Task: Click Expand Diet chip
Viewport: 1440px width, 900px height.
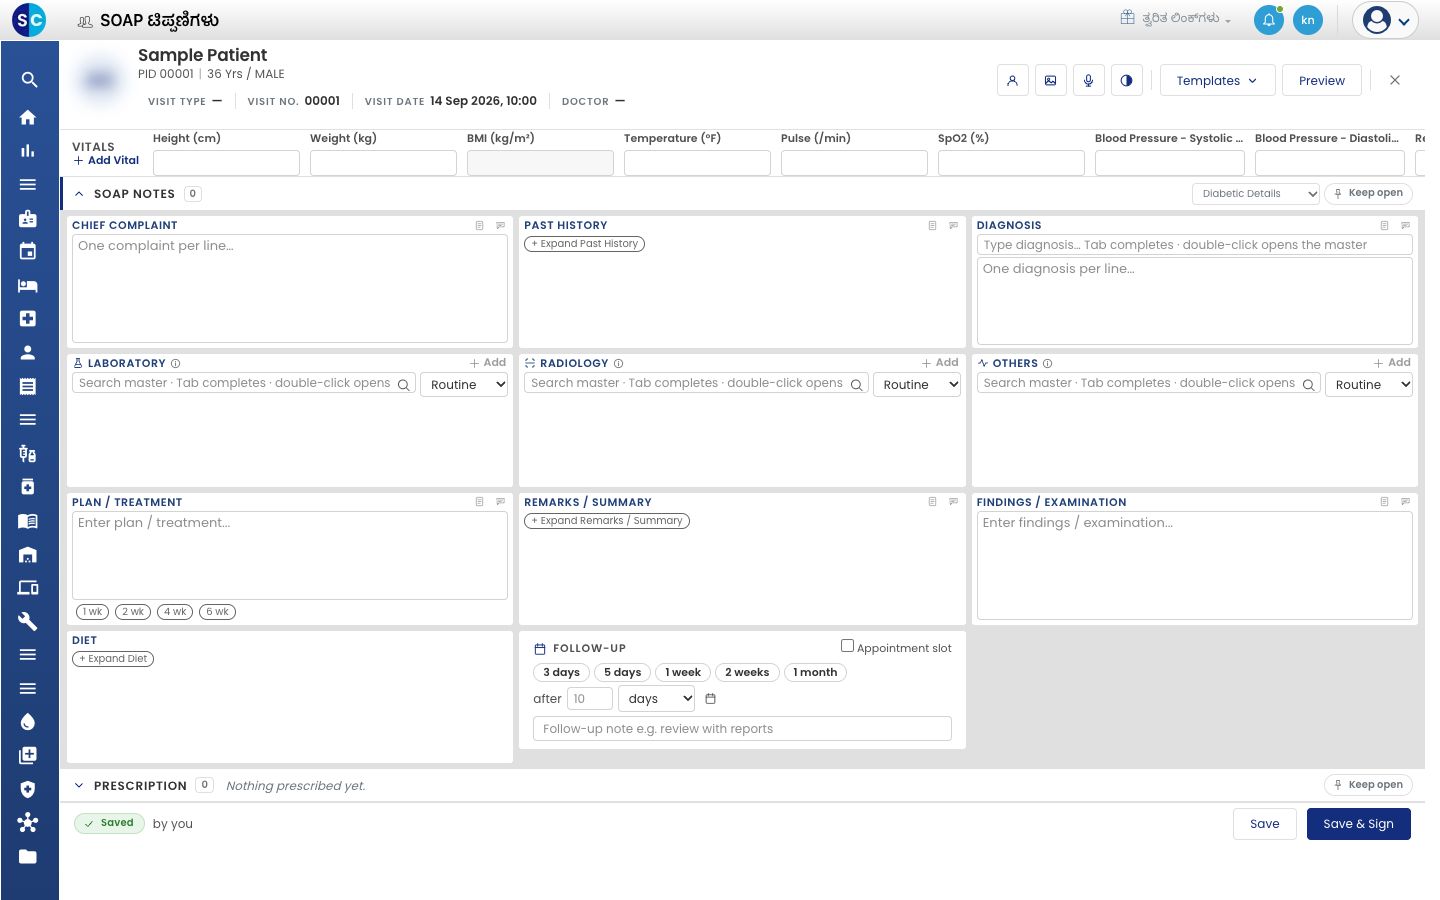Action: pos(113,659)
